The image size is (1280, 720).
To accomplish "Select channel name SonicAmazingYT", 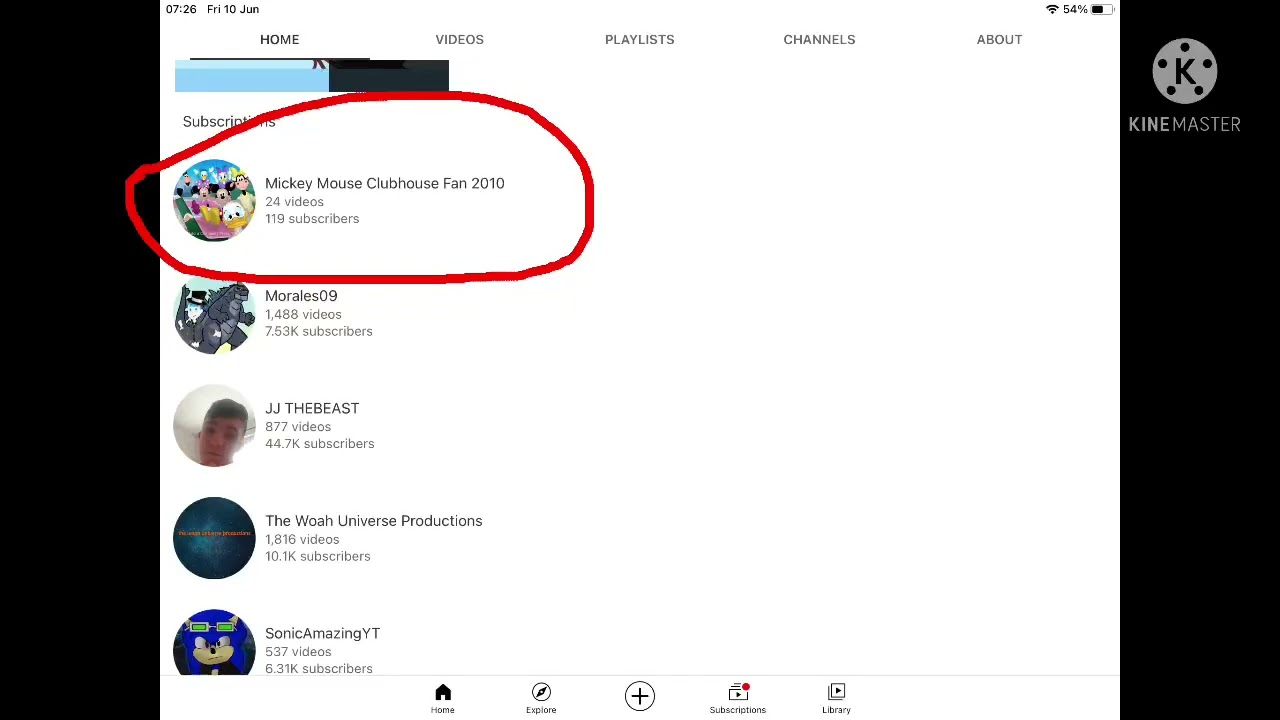I will click(x=322, y=634).
